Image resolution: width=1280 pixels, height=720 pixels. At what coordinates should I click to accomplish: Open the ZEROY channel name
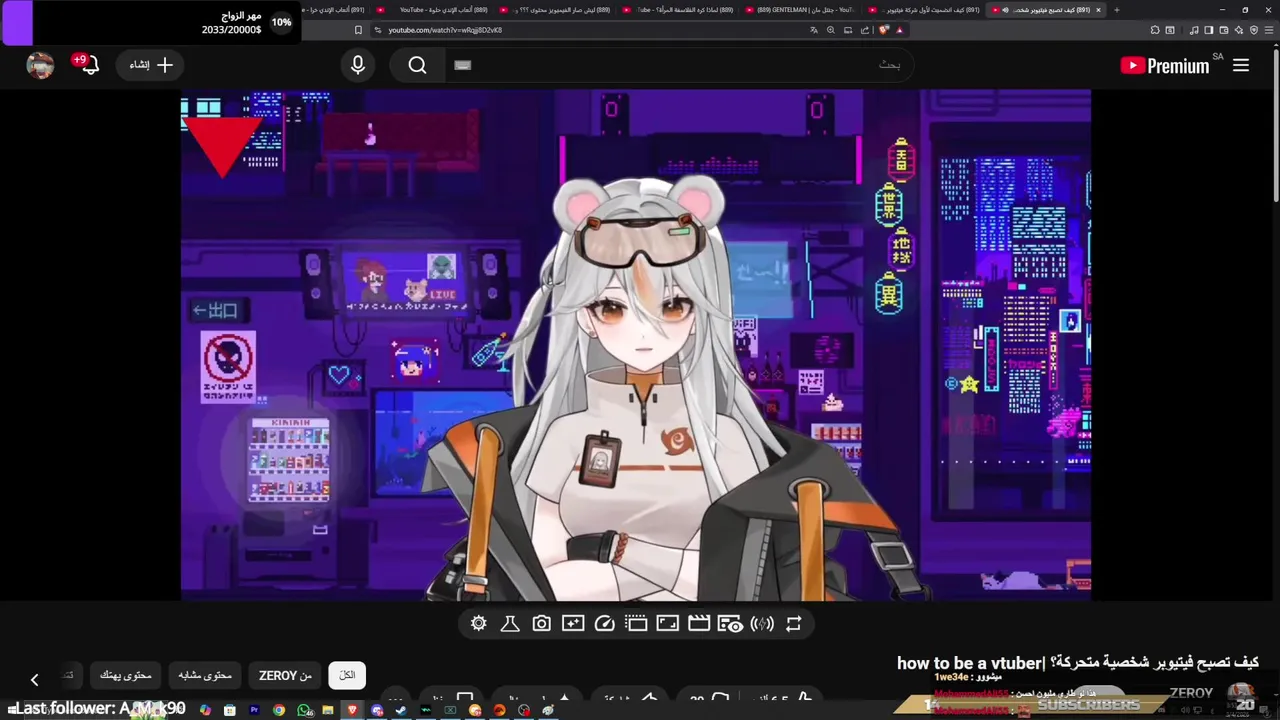(x=1191, y=693)
